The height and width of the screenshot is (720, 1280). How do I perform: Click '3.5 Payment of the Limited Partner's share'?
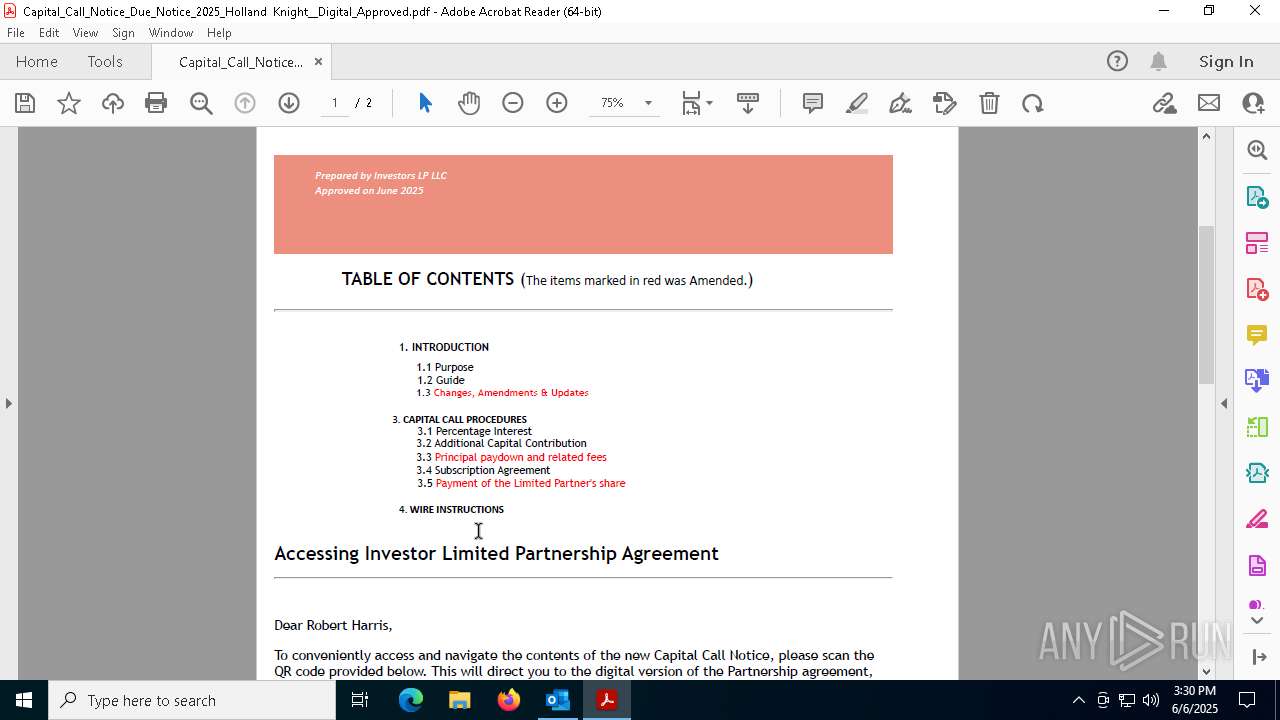click(521, 483)
